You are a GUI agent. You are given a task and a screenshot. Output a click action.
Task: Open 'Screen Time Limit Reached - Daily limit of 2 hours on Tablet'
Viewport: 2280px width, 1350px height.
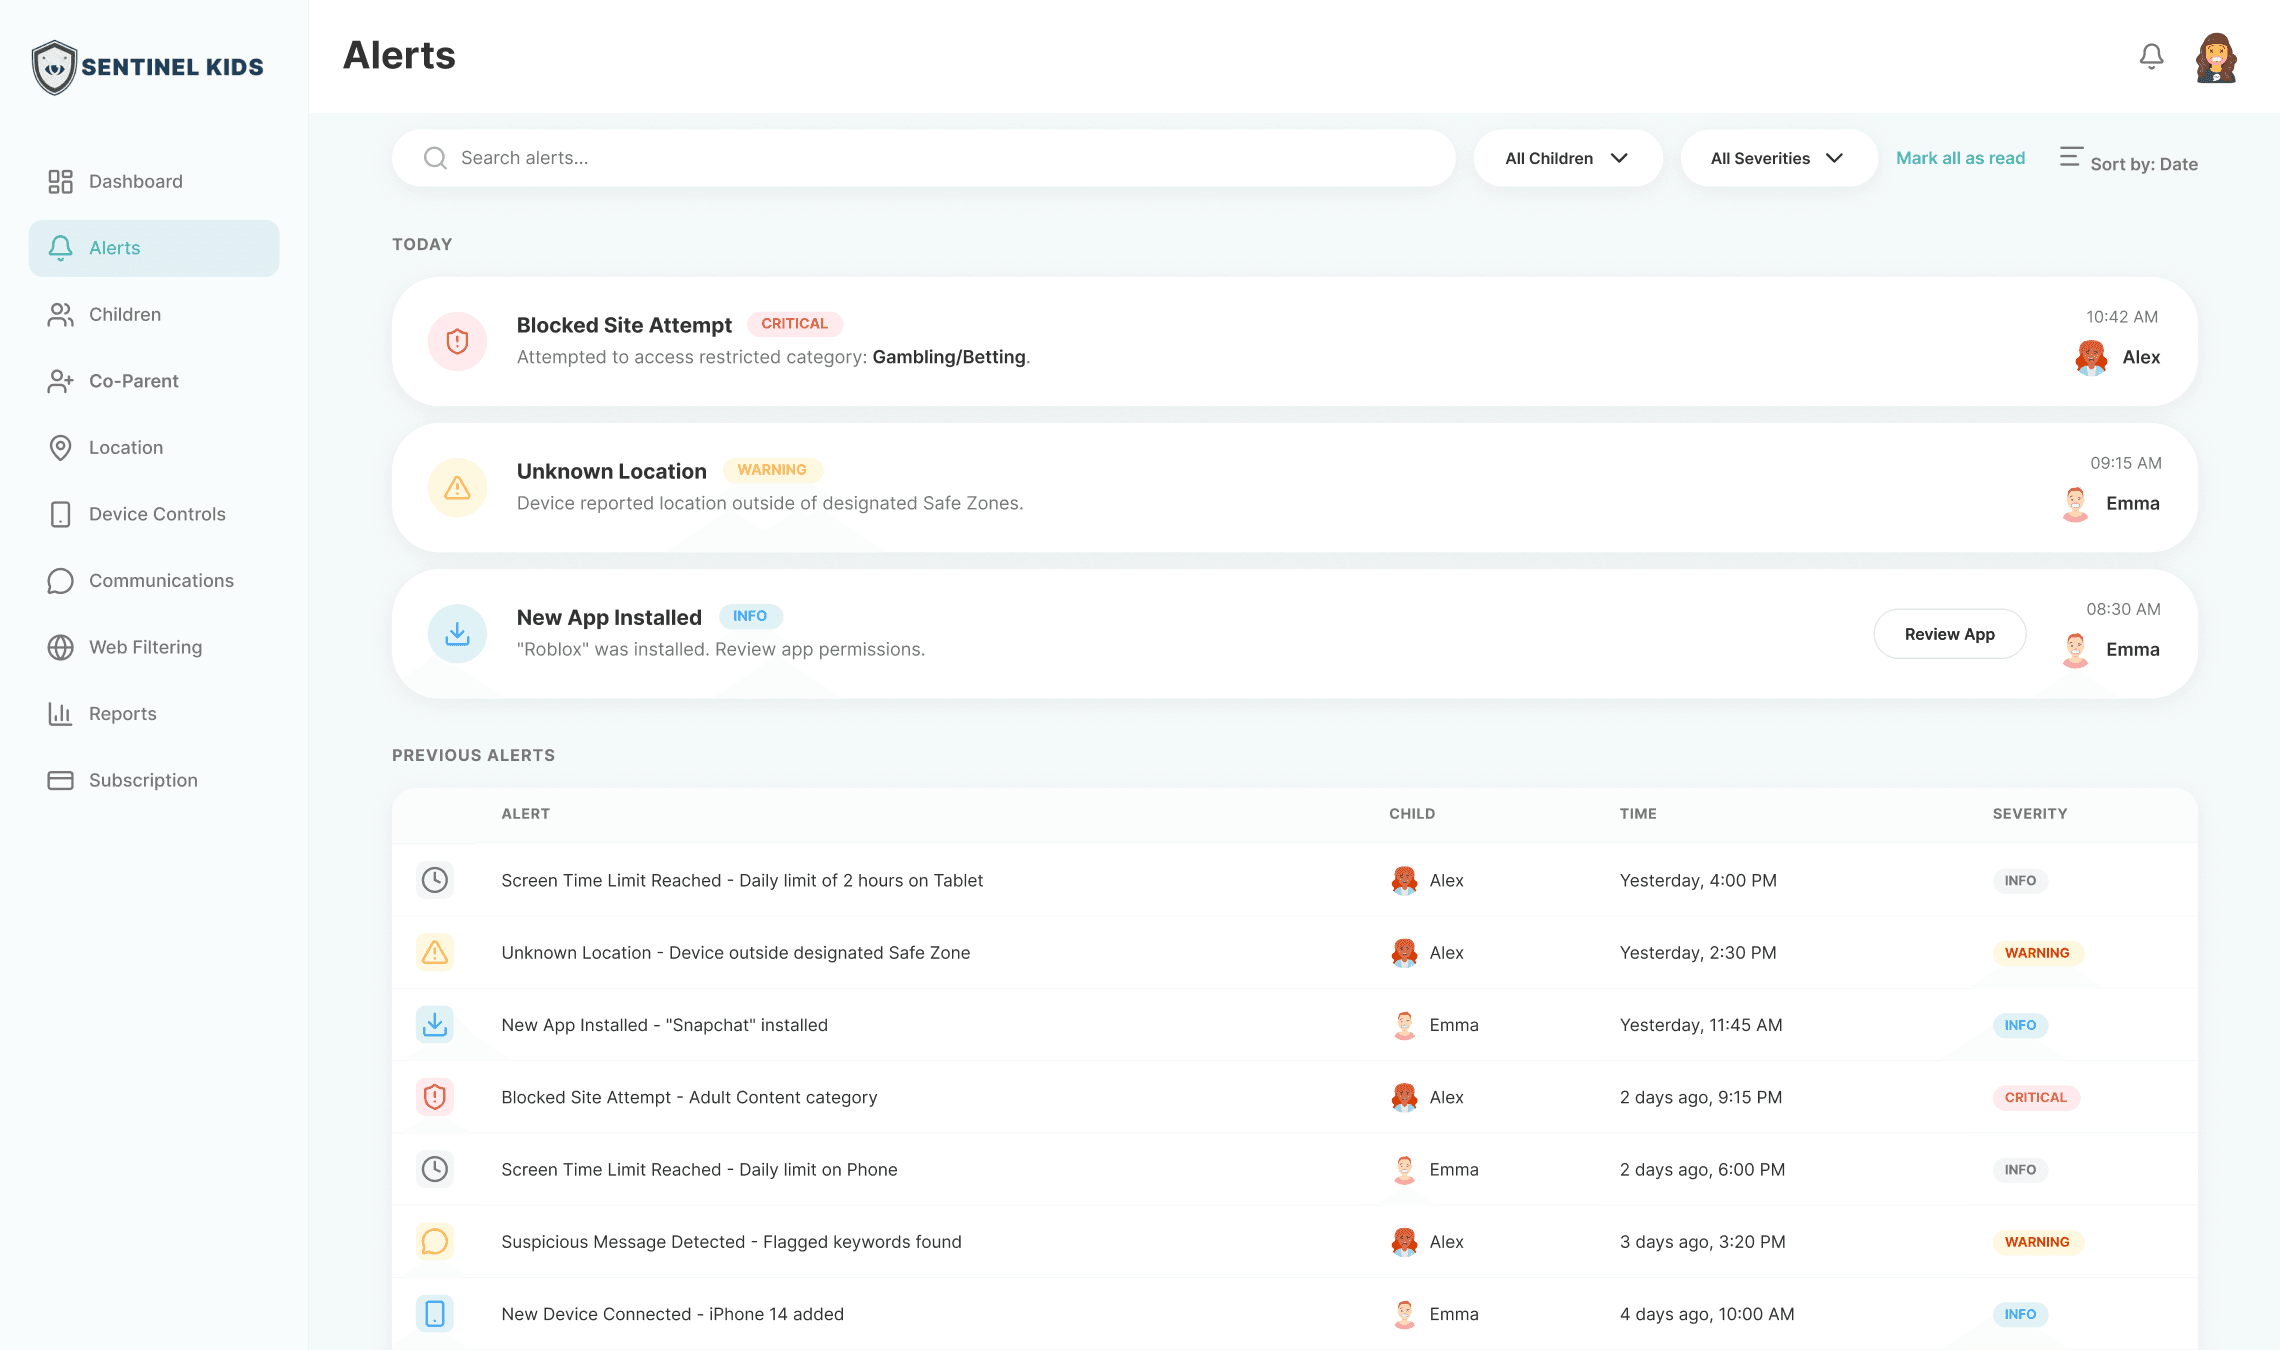pyautogui.click(x=742, y=880)
